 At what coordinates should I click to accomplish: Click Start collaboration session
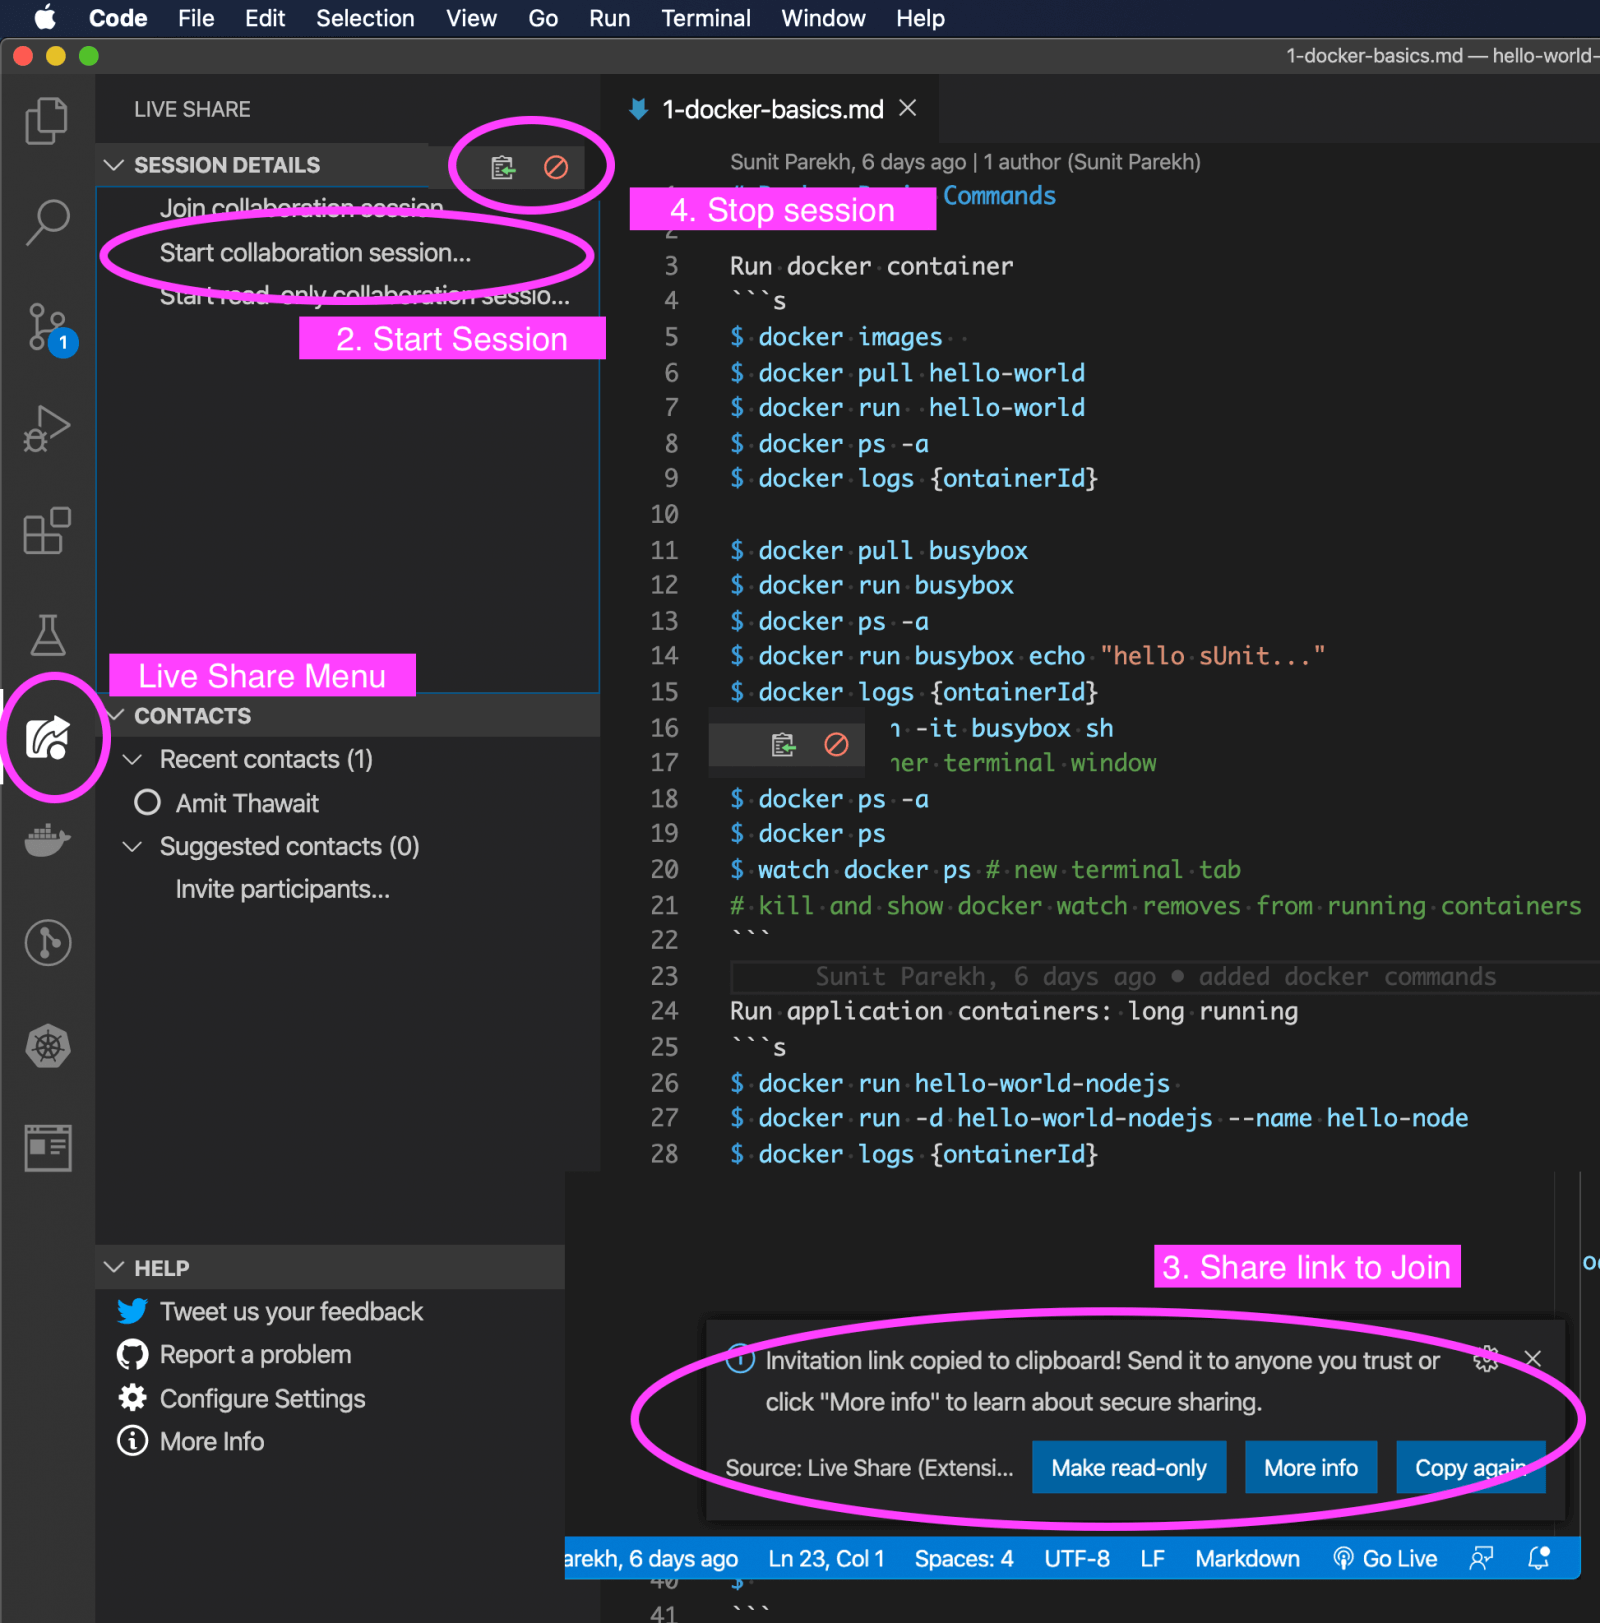(315, 253)
